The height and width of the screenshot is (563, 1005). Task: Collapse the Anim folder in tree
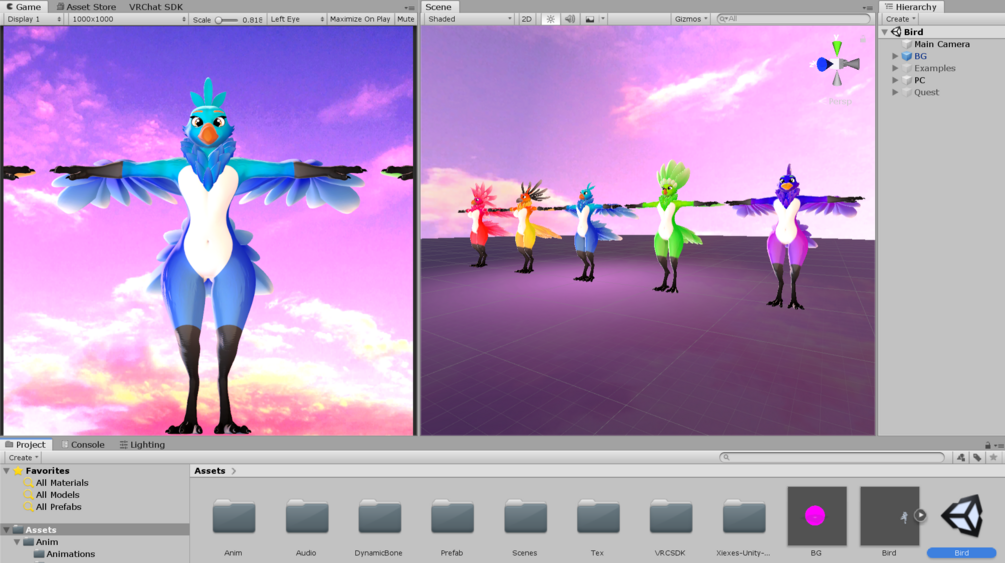(17, 542)
